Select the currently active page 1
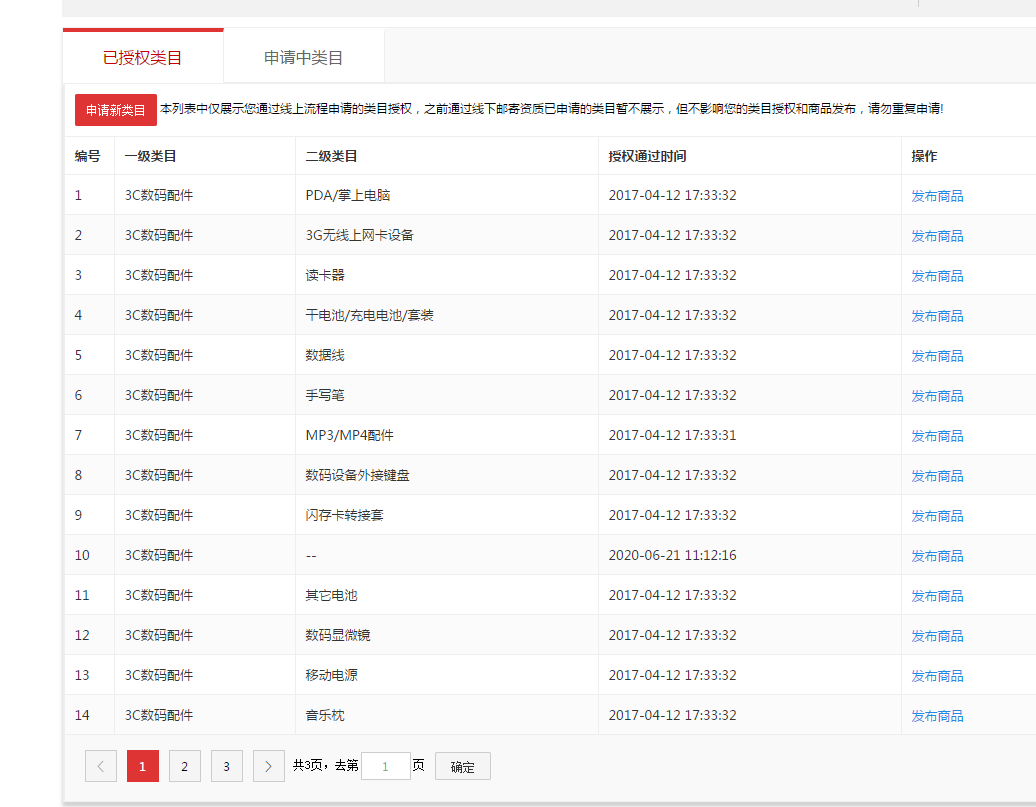 coord(142,765)
